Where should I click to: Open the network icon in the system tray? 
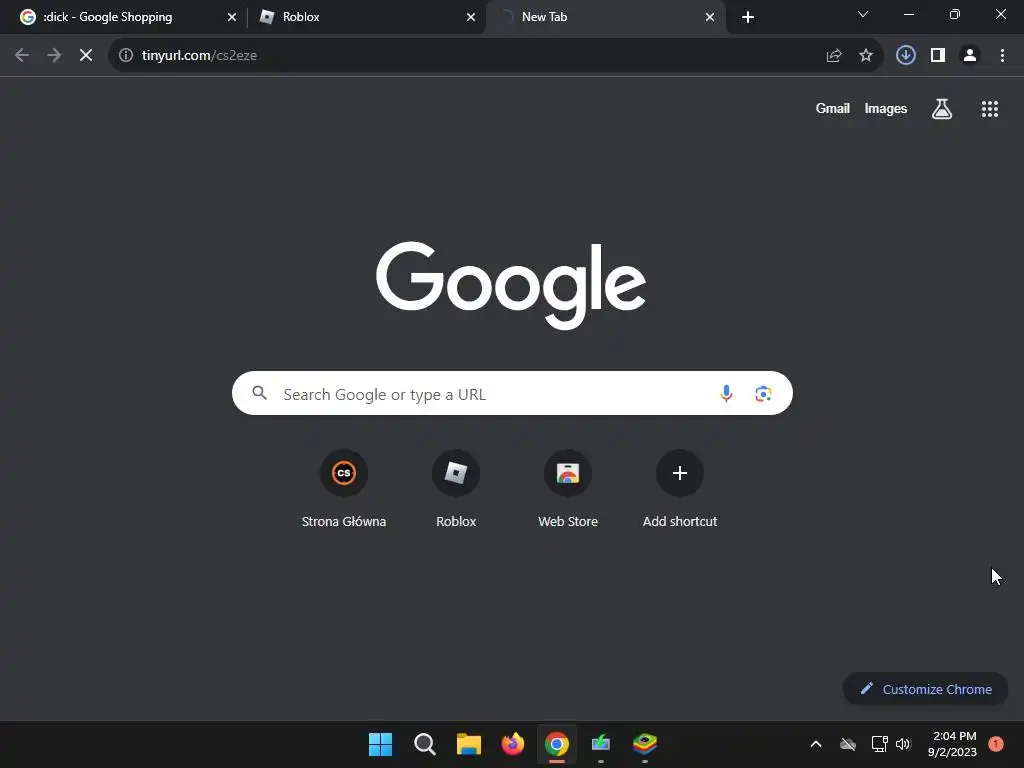coord(879,744)
